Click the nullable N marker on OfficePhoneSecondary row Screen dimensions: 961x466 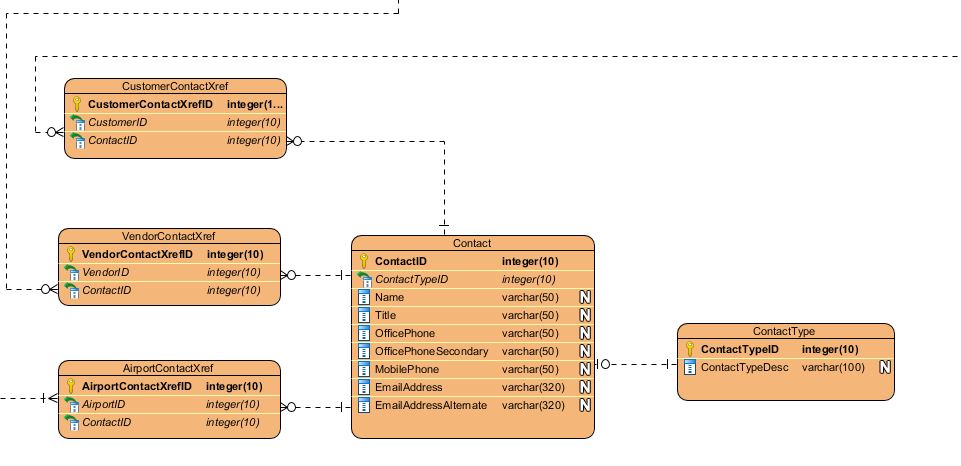(x=585, y=351)
